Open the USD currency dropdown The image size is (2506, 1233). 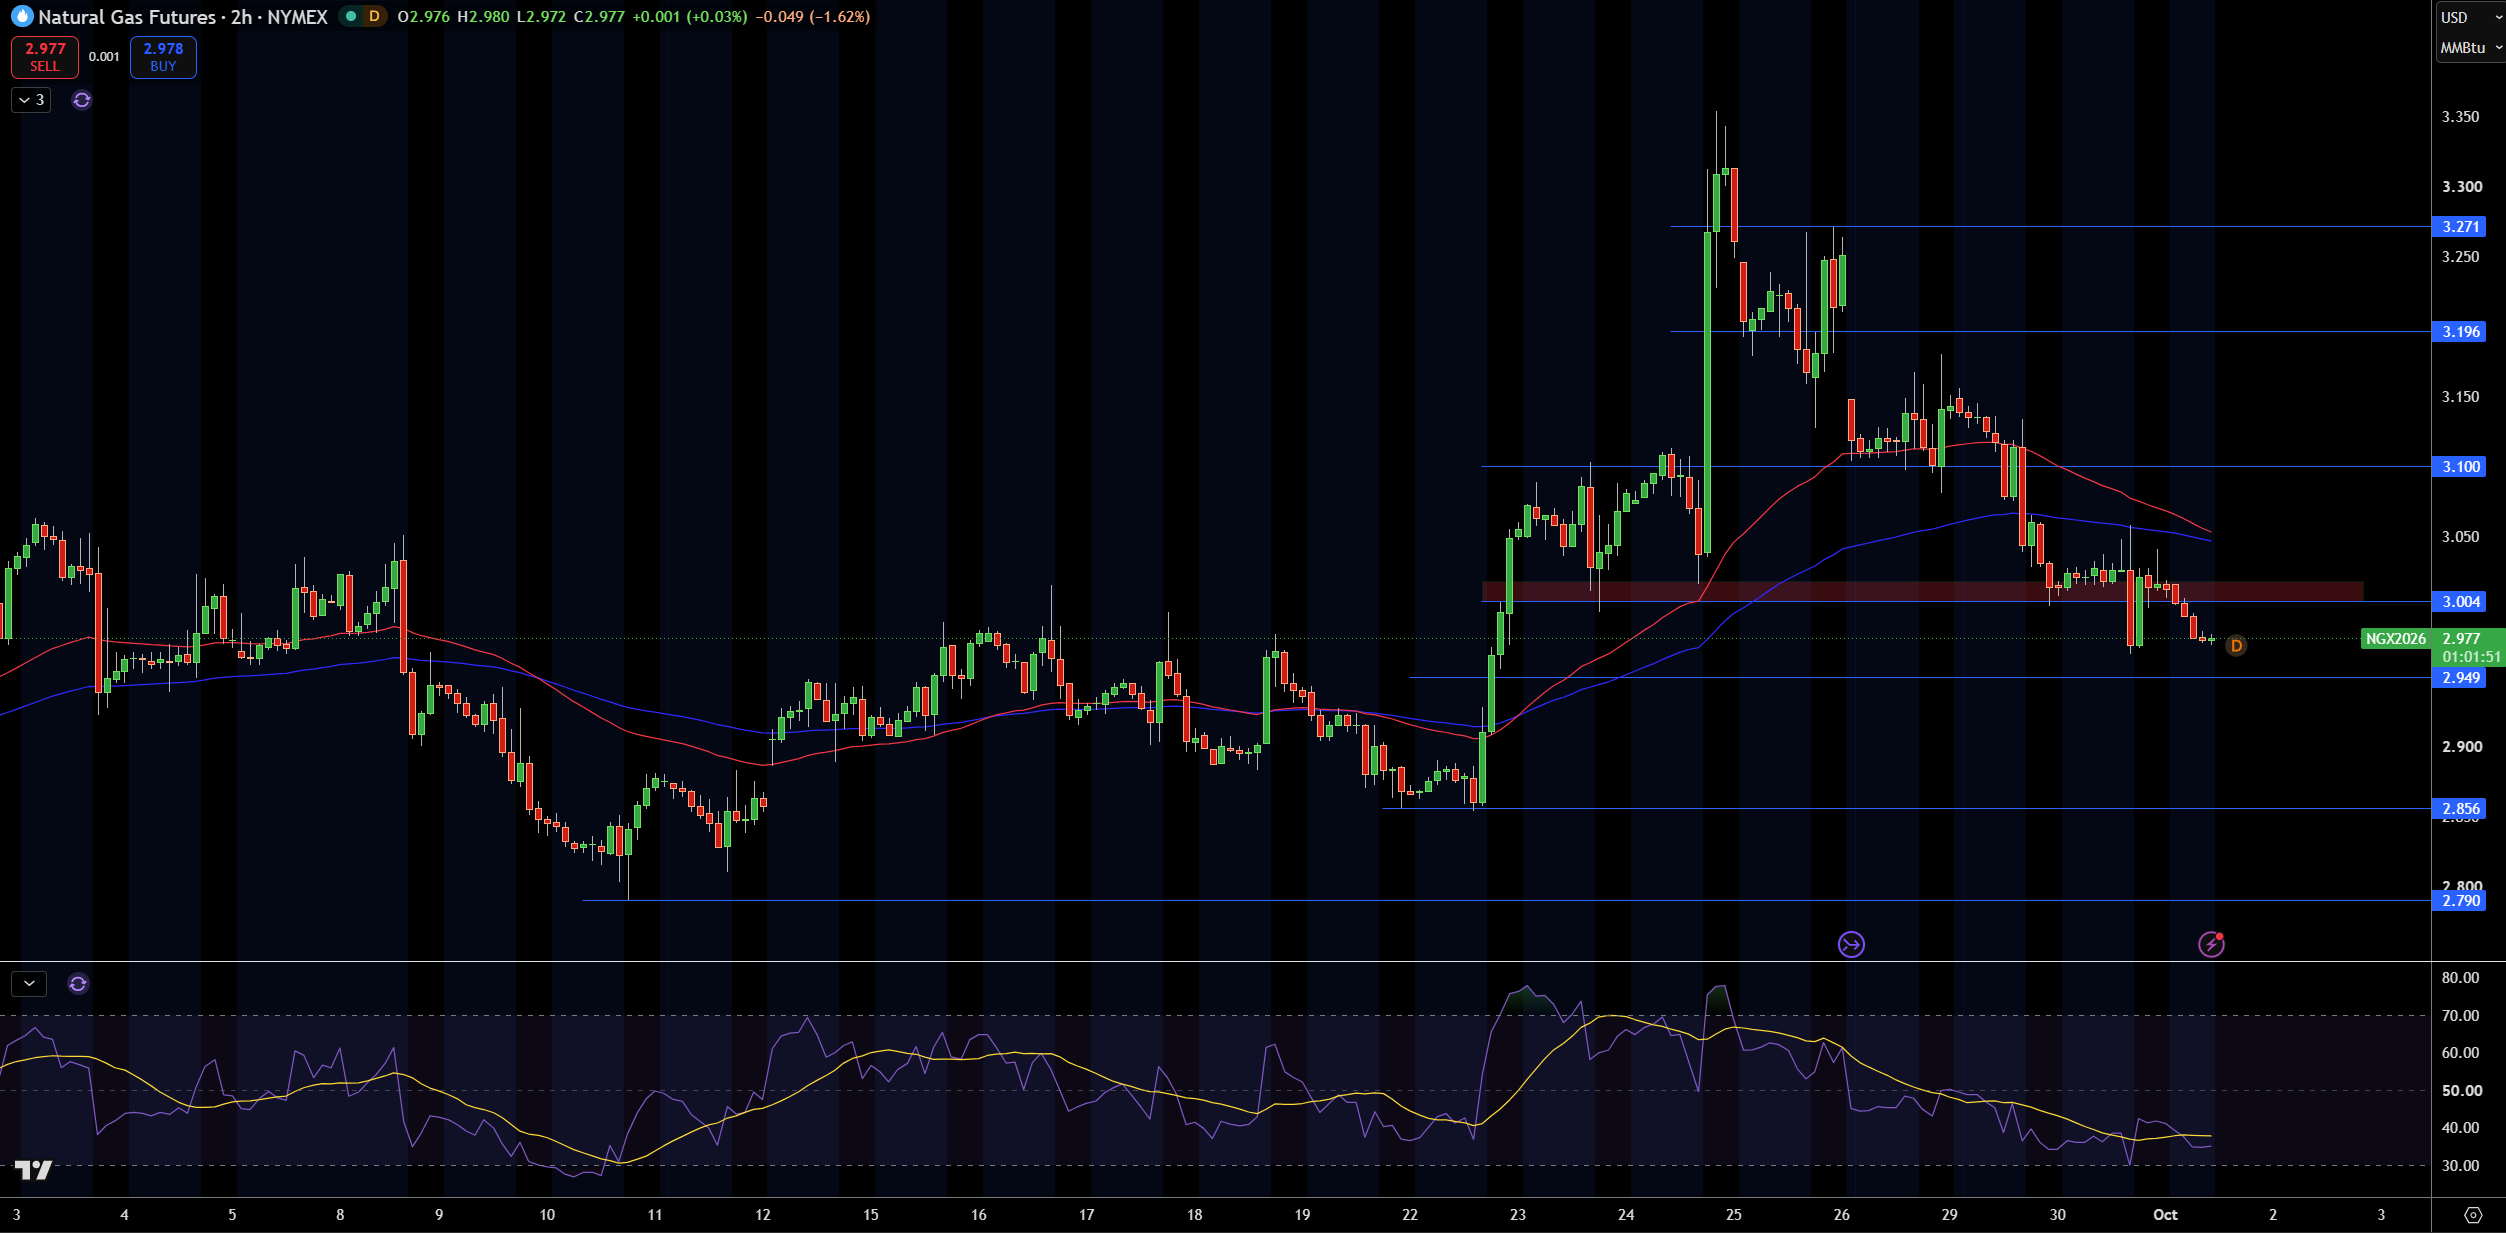2468,17
